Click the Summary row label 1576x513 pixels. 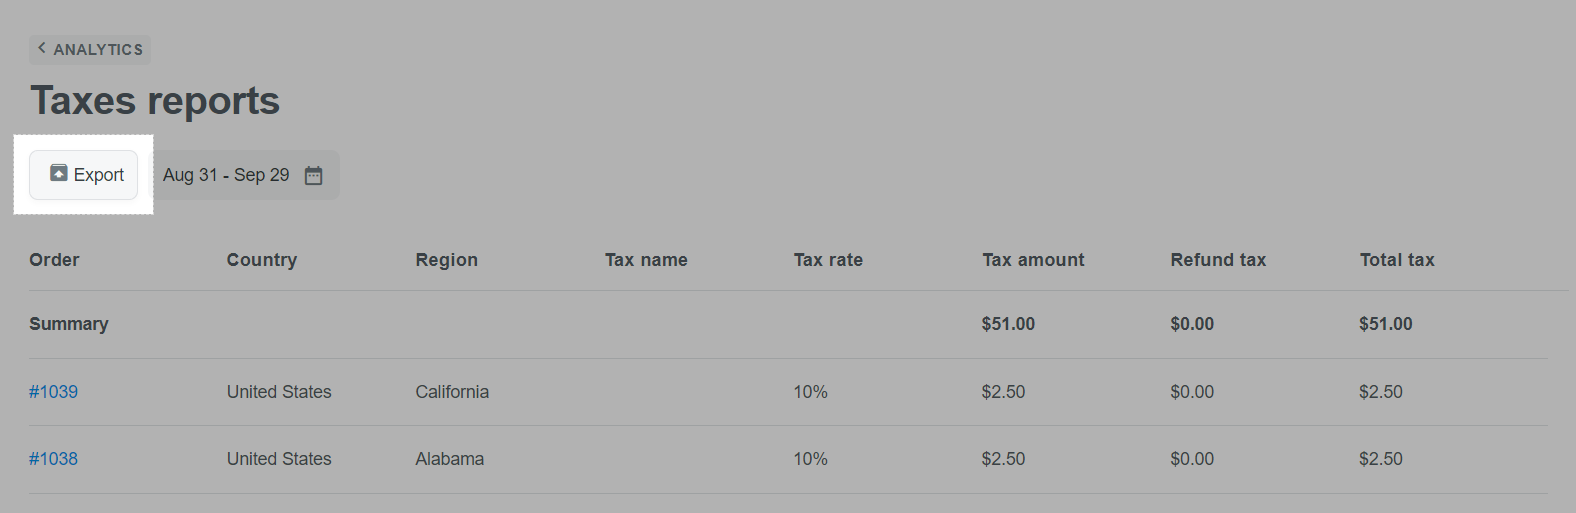pos(69,324)
